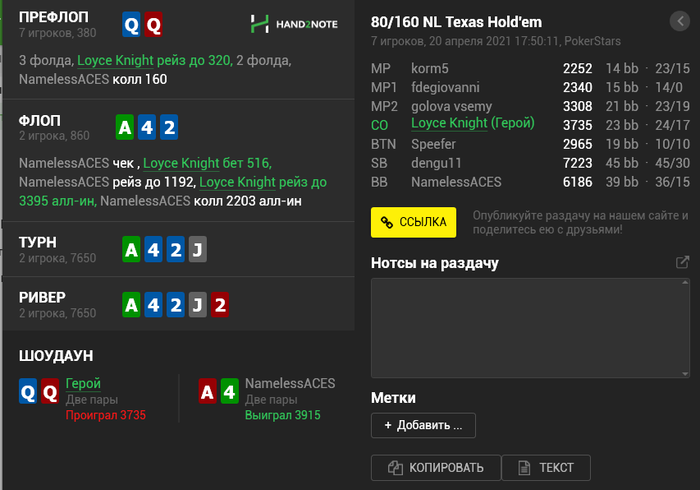Click stack value 7223 for dengu11
This screenshot has width=700, height=490.
coord(577,163)
